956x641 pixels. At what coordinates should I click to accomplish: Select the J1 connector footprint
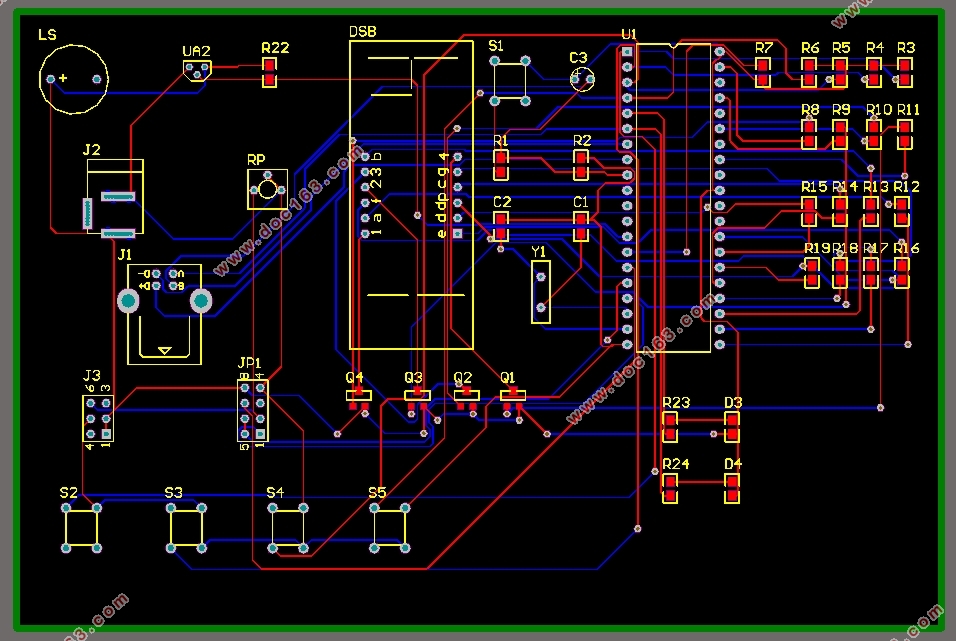pos(165,314)
